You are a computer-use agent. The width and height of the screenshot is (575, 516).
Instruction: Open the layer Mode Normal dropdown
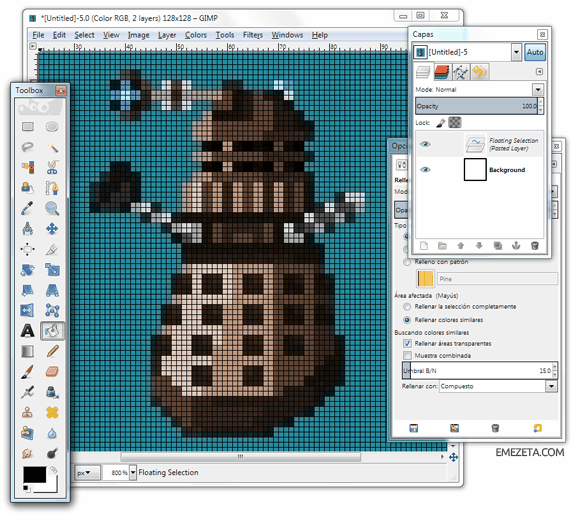pos(538,89)
